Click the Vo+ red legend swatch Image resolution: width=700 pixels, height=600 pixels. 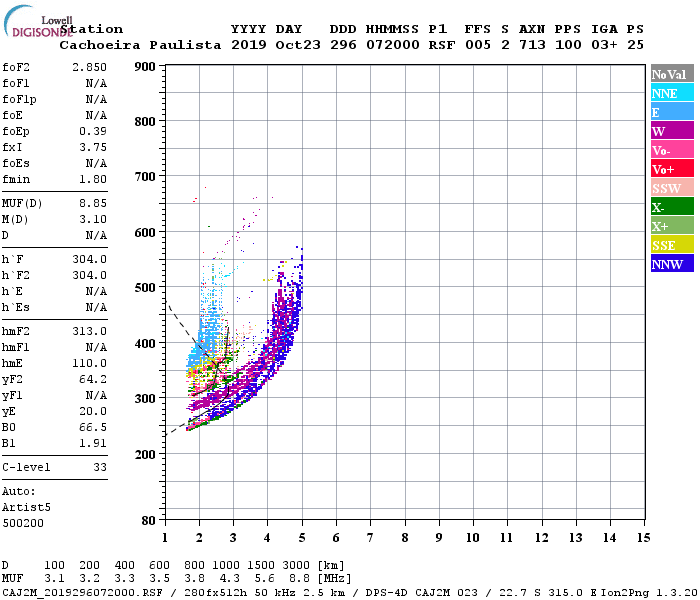coord(672,169)
